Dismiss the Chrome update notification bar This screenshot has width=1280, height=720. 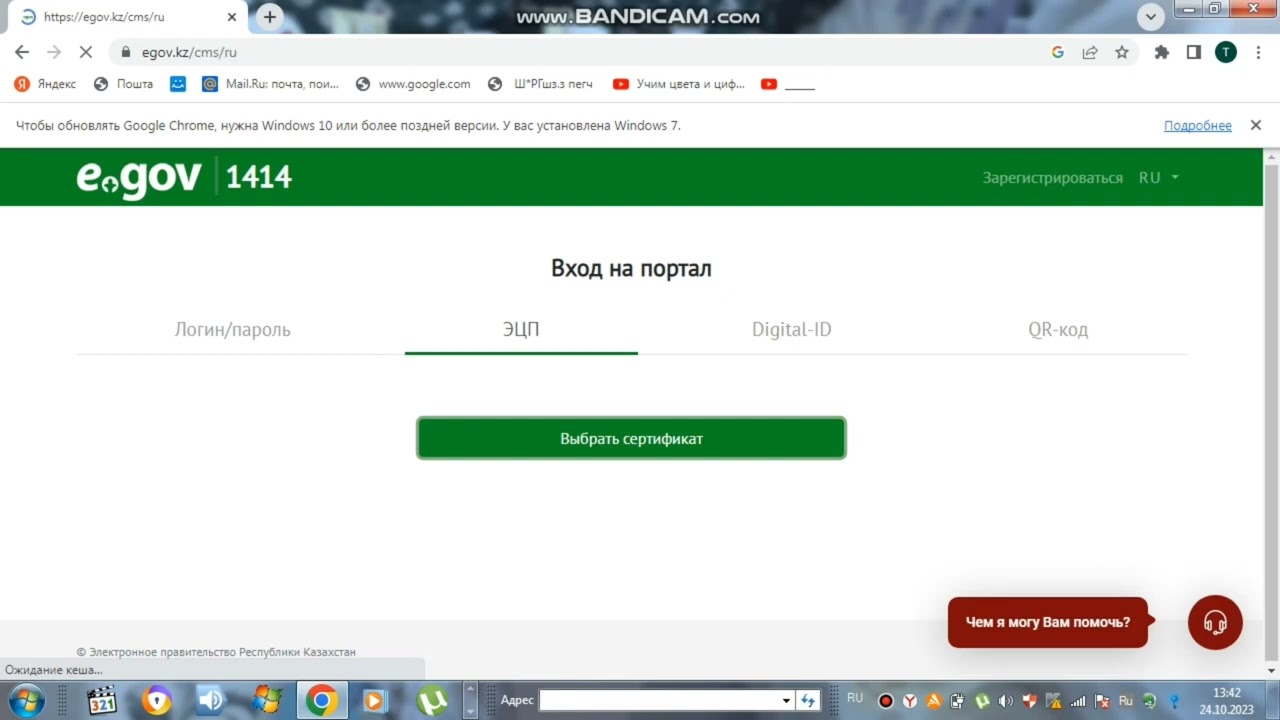coord(1255,125)
